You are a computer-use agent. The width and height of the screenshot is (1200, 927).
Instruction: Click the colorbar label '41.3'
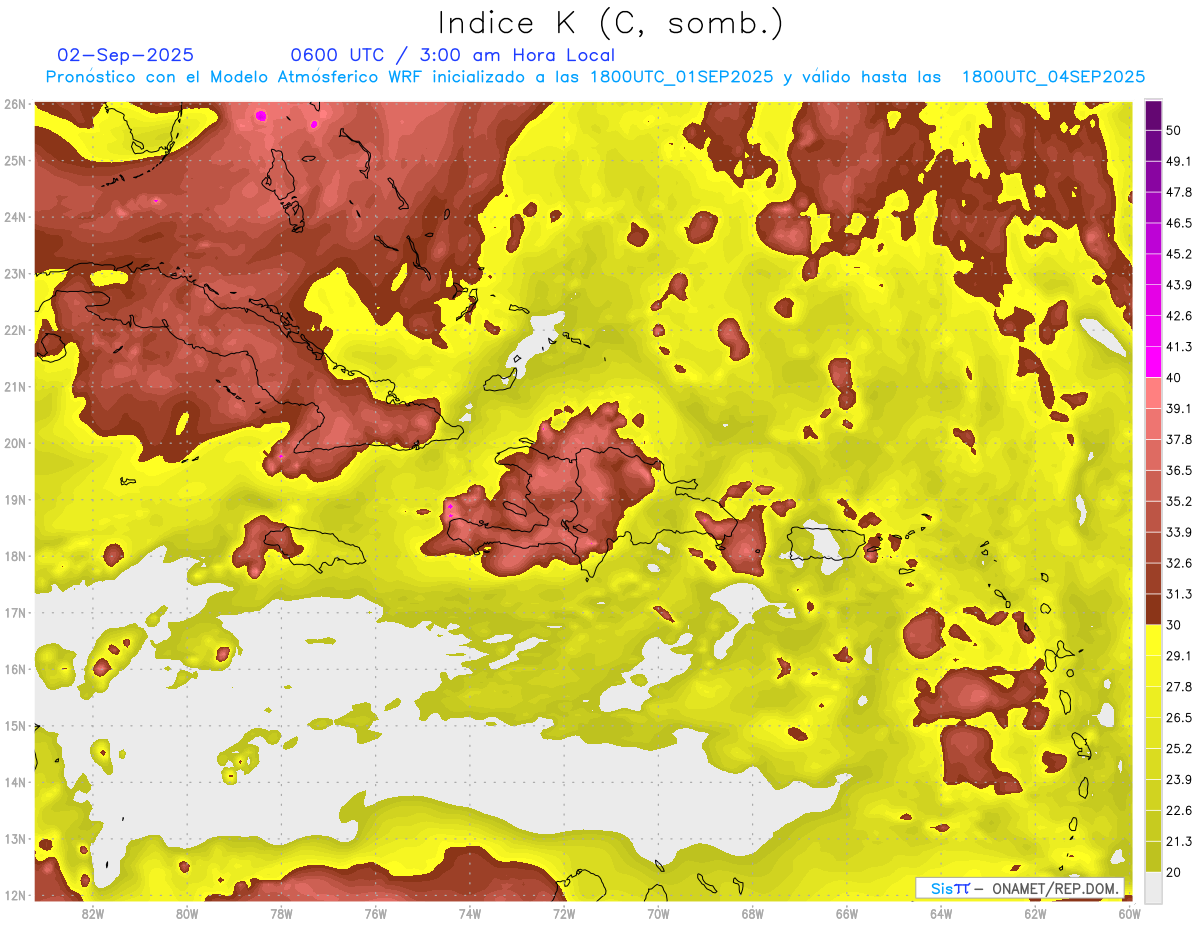click(1178, 347)
